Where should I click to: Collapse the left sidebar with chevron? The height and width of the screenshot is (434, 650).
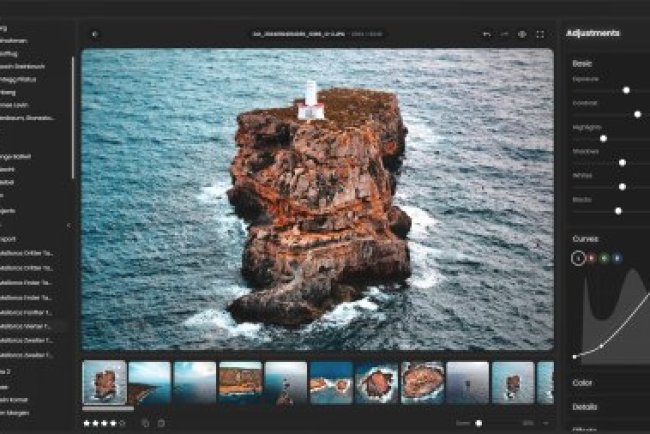68,226
